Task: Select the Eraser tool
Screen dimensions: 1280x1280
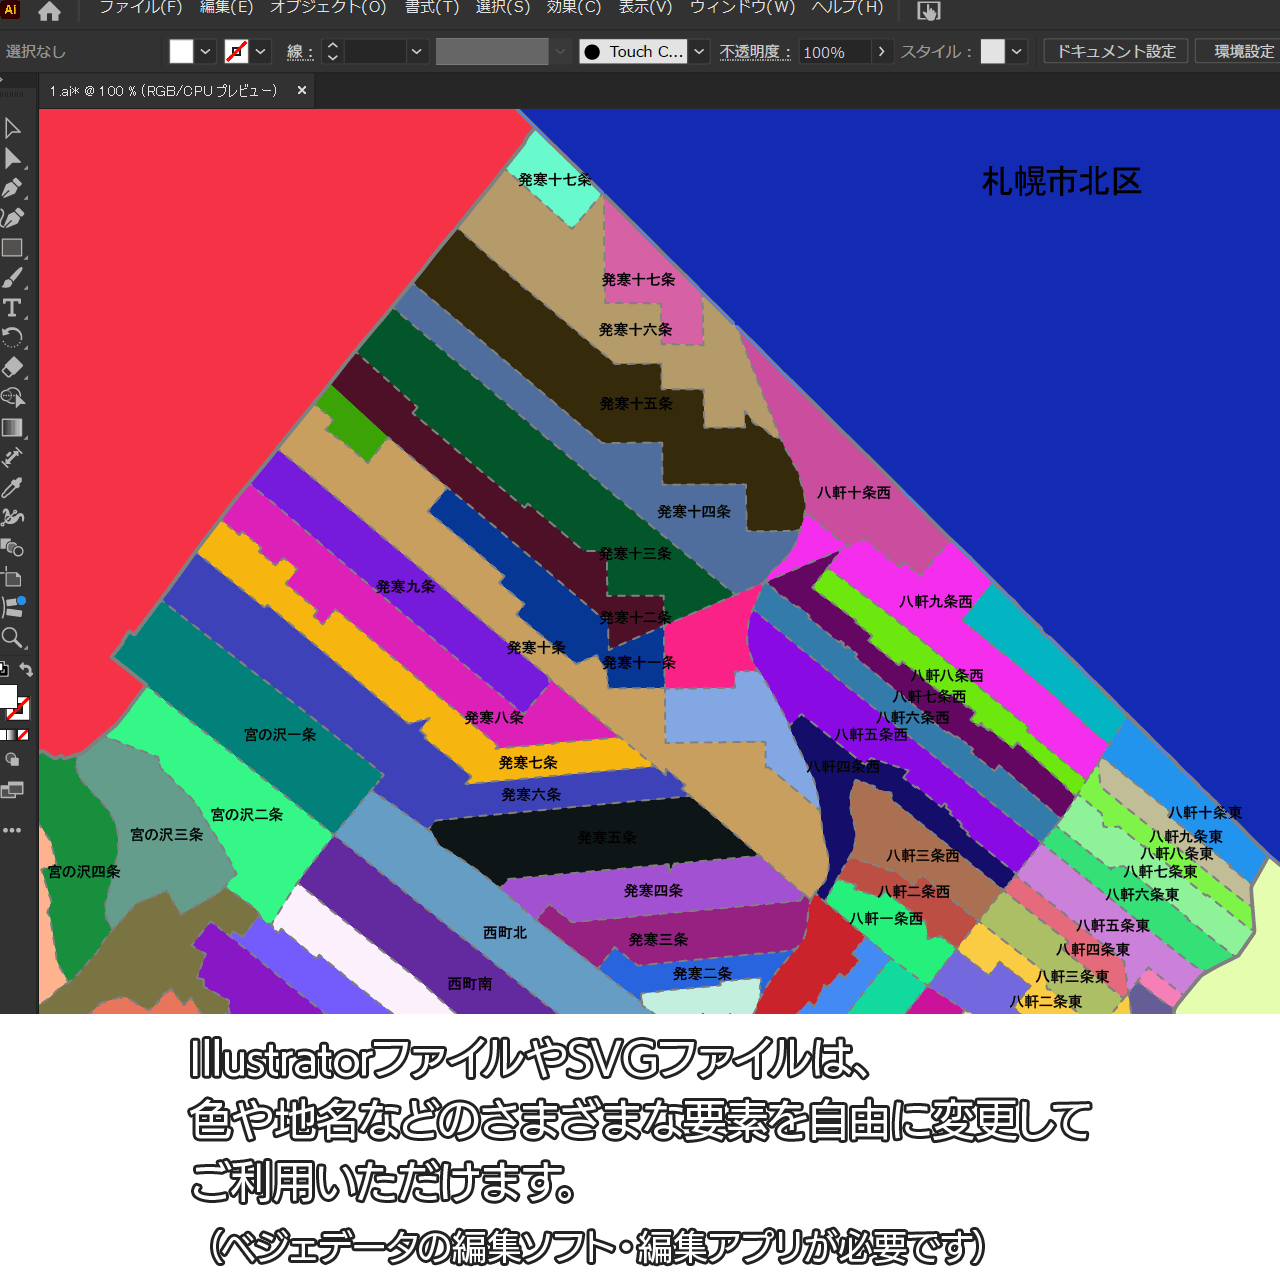Action: pos(12,368)
